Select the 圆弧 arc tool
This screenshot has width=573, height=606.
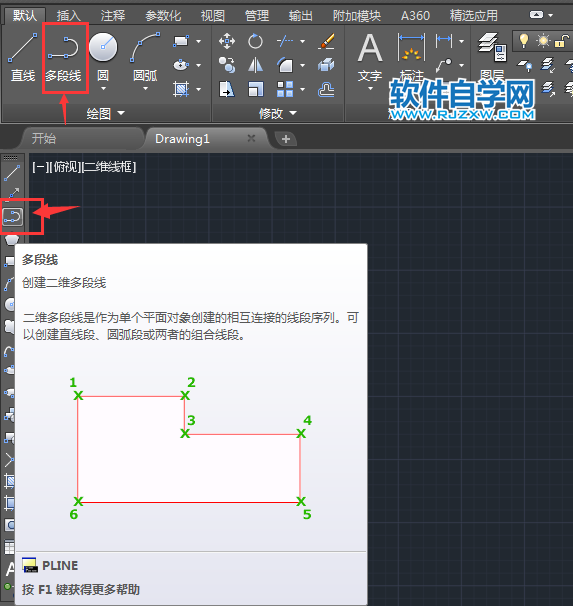(145, 56)
